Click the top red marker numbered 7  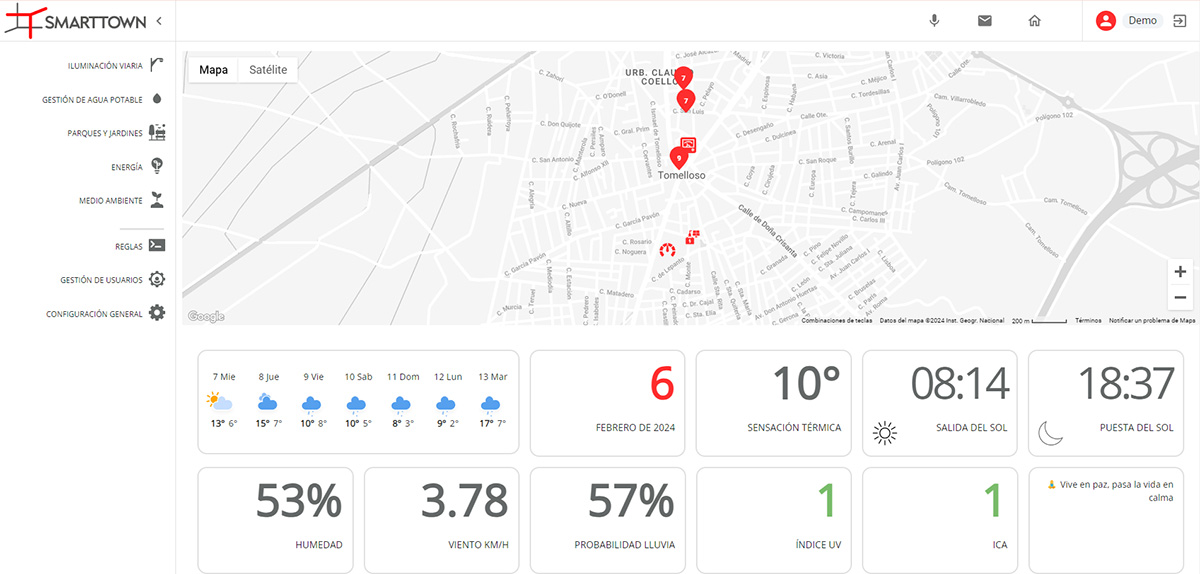[x=683, y=76]
